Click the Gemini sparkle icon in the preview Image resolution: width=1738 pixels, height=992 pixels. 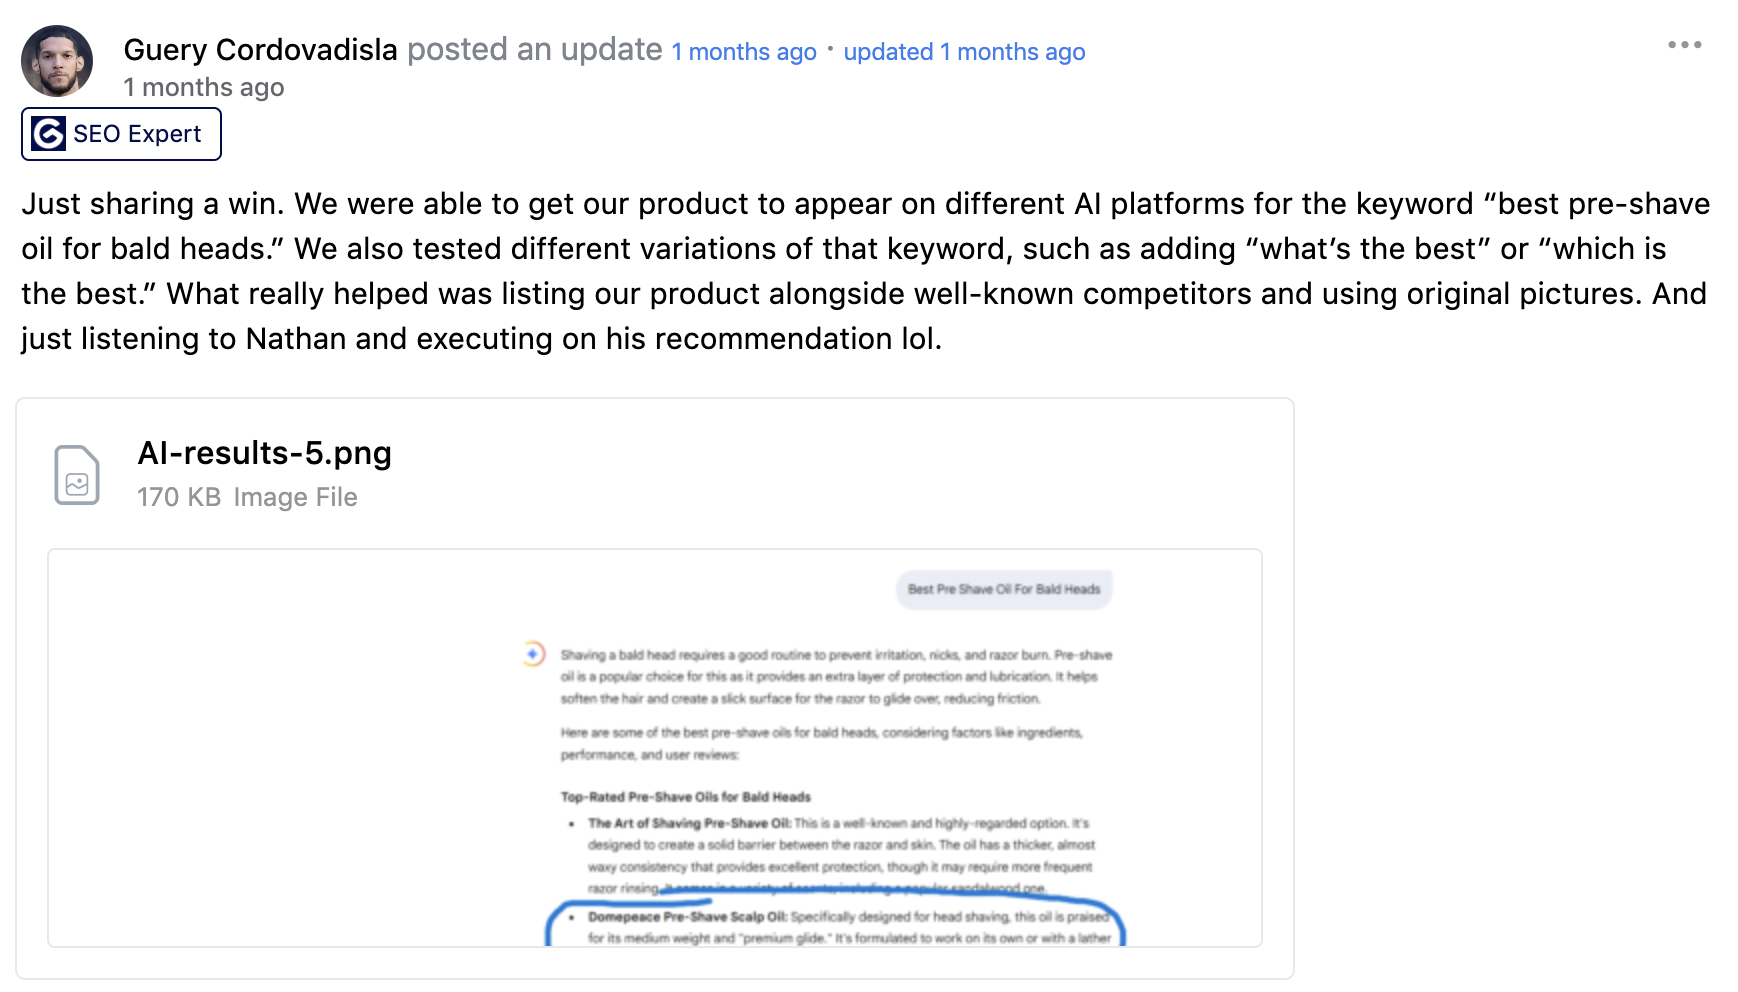pos(534,654)
